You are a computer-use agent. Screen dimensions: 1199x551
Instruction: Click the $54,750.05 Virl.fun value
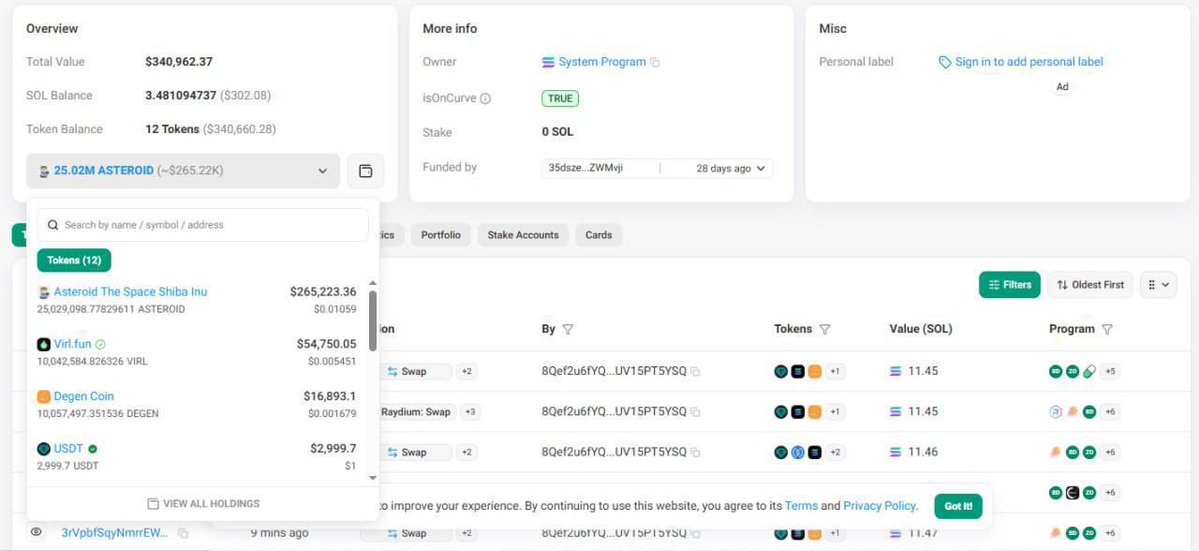tap(327, 345)
